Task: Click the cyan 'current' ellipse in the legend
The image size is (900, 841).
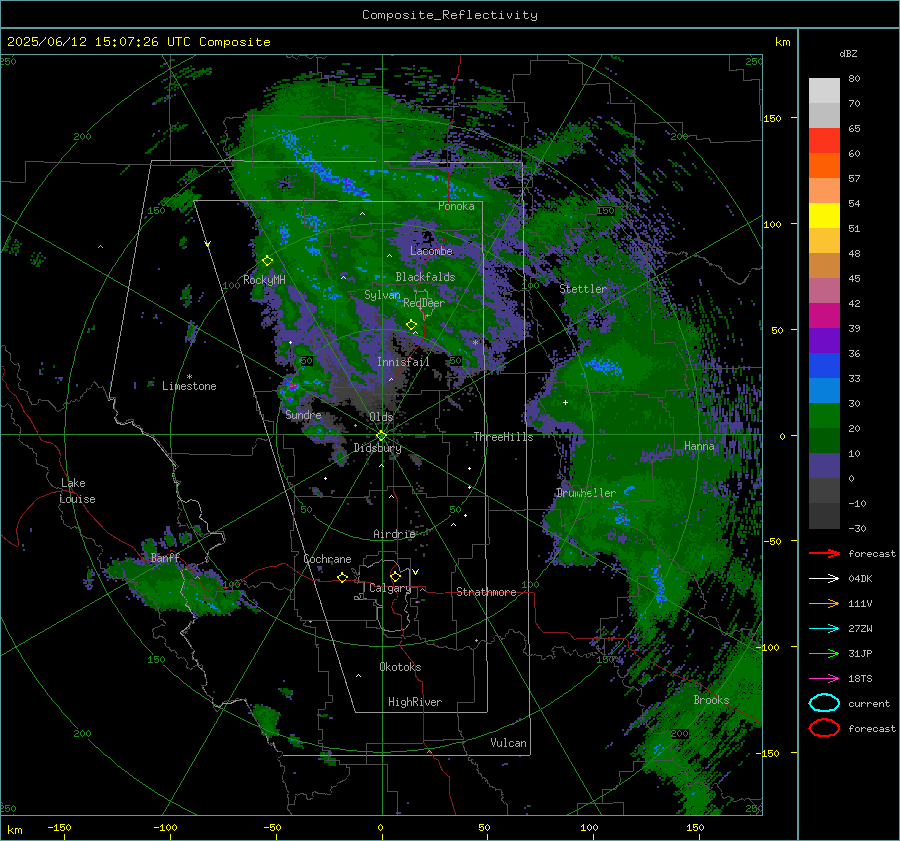Action: [824, 703]
